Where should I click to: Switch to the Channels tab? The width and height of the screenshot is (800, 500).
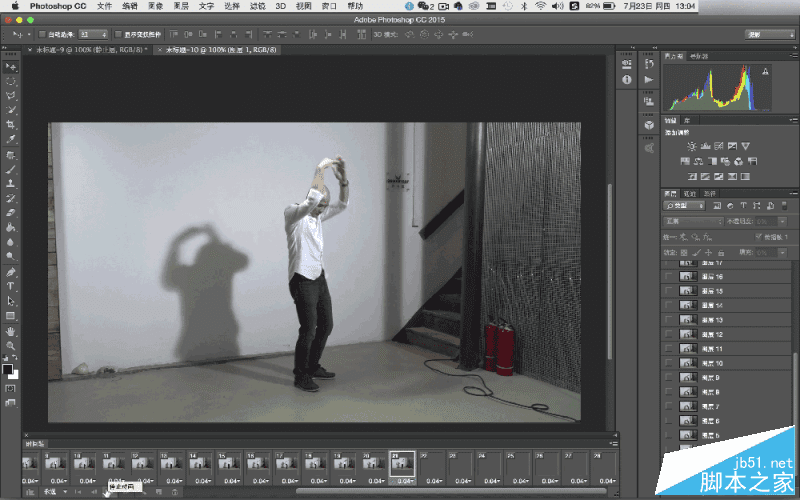689,194
